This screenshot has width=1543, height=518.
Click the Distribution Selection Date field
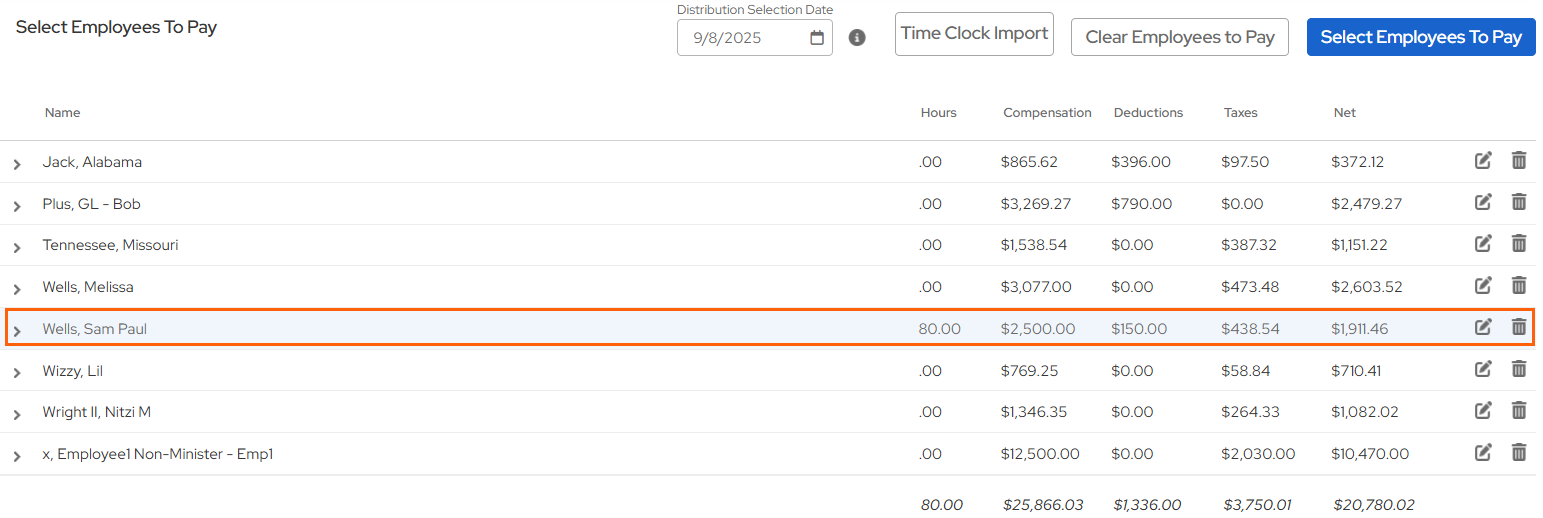(x=740, y=38)
